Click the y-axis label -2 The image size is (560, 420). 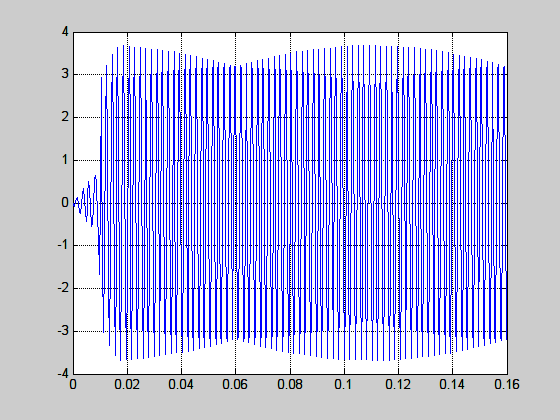tap(63, 288)
